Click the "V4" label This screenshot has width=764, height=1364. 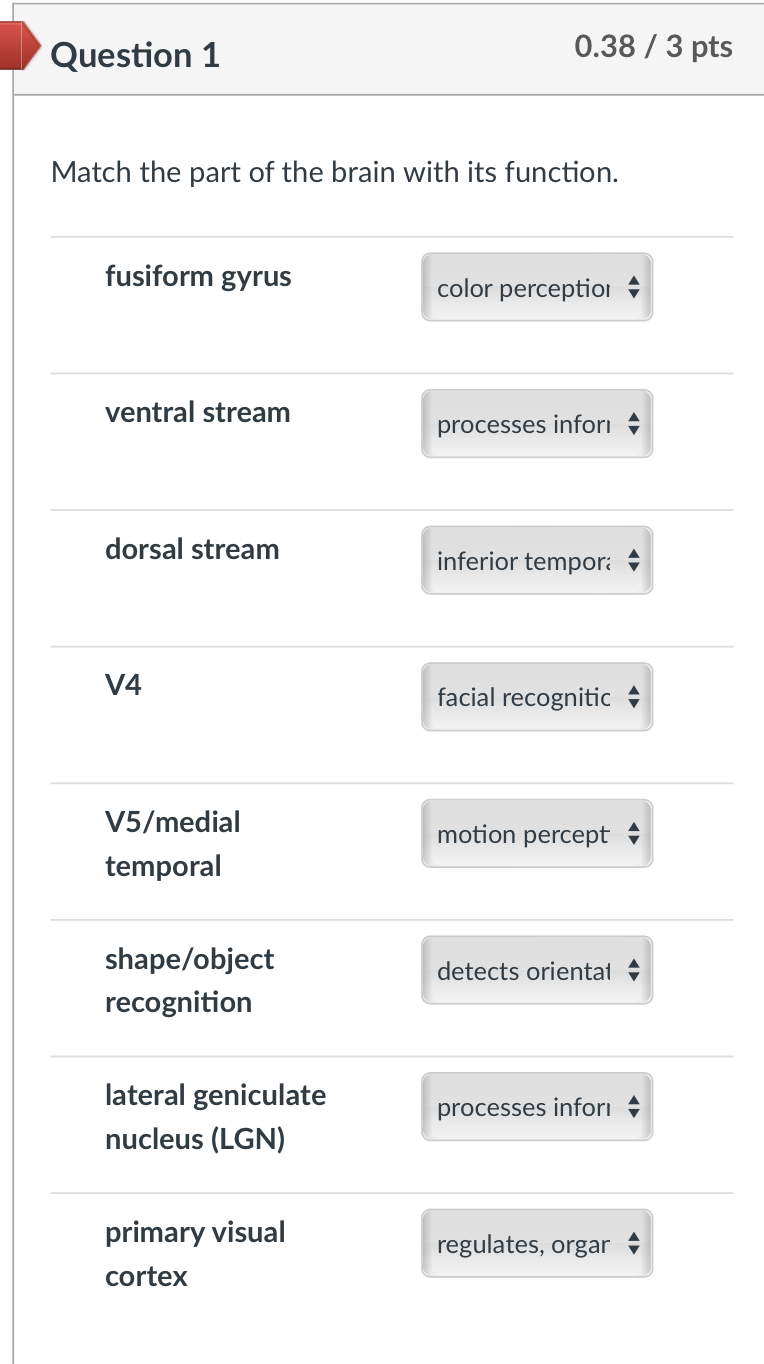pos(124,685)
